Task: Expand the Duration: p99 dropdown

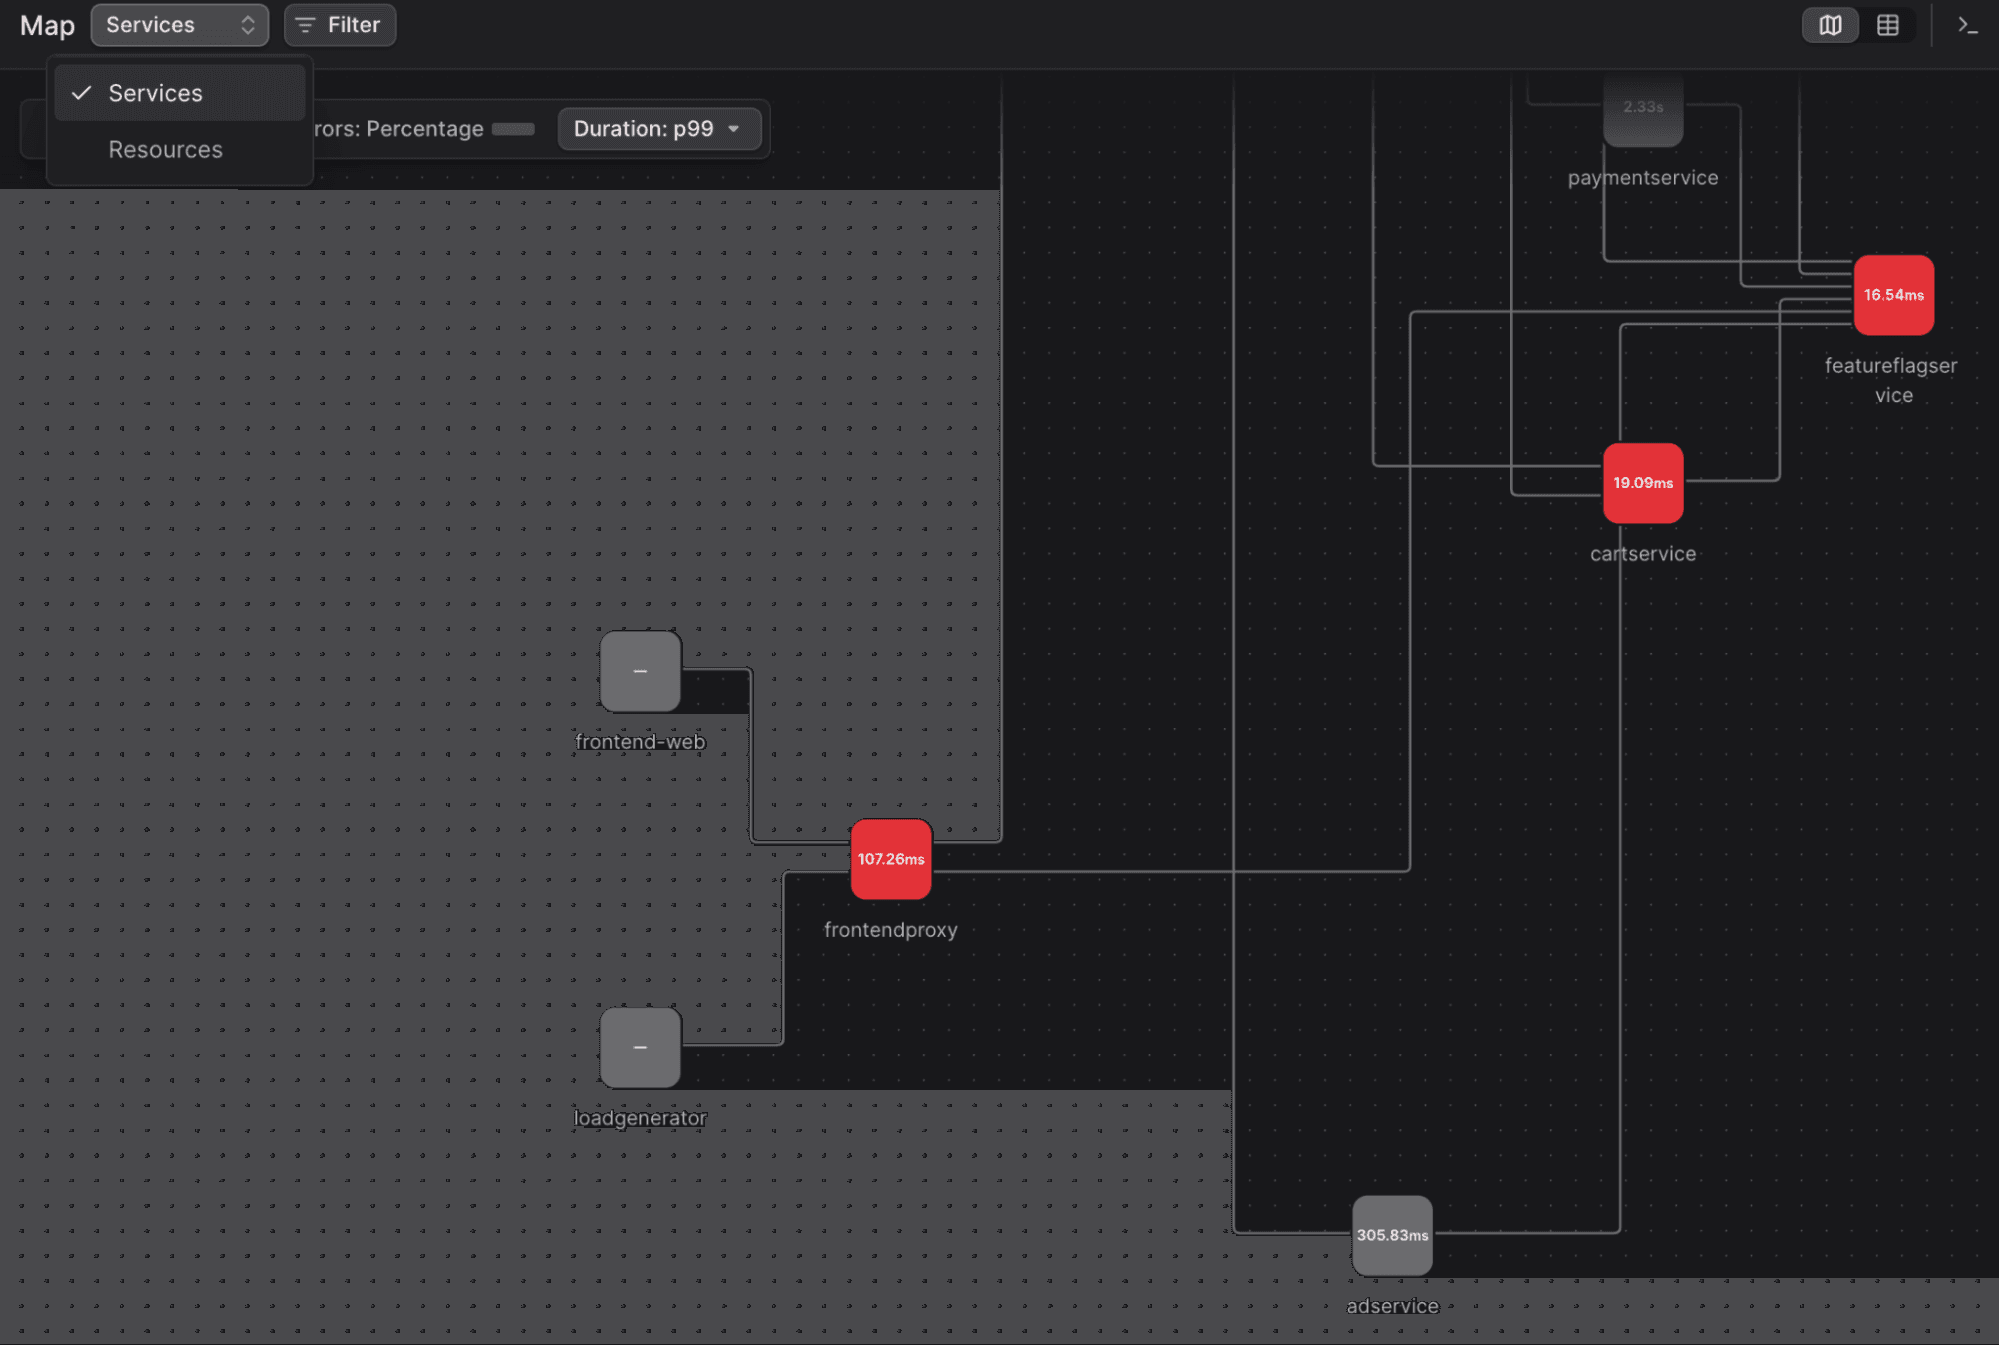Action: pos(659,129)
